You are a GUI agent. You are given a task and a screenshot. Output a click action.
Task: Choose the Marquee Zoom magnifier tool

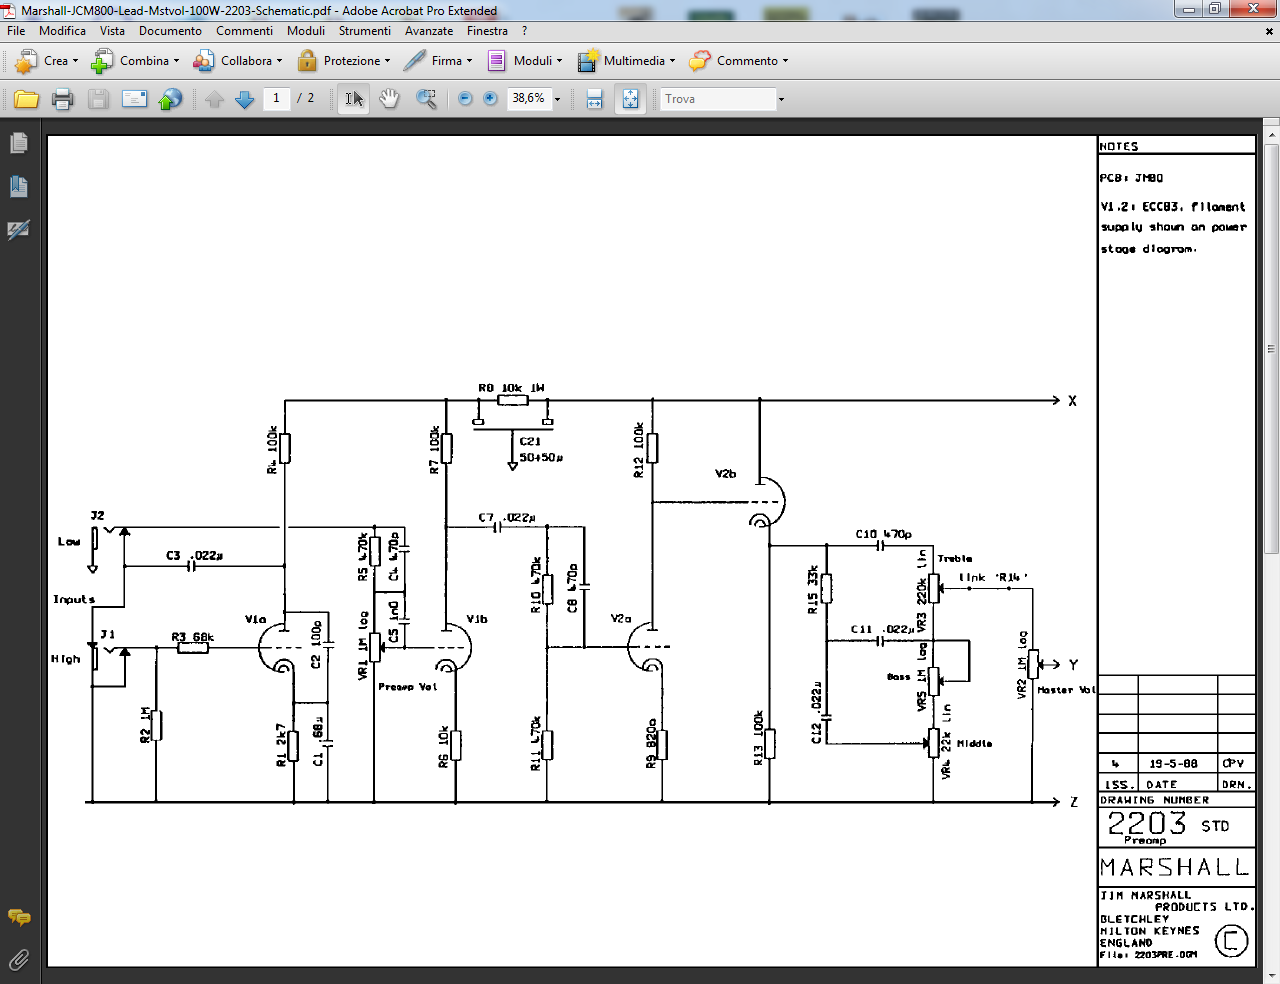click(x=426, y=99)
